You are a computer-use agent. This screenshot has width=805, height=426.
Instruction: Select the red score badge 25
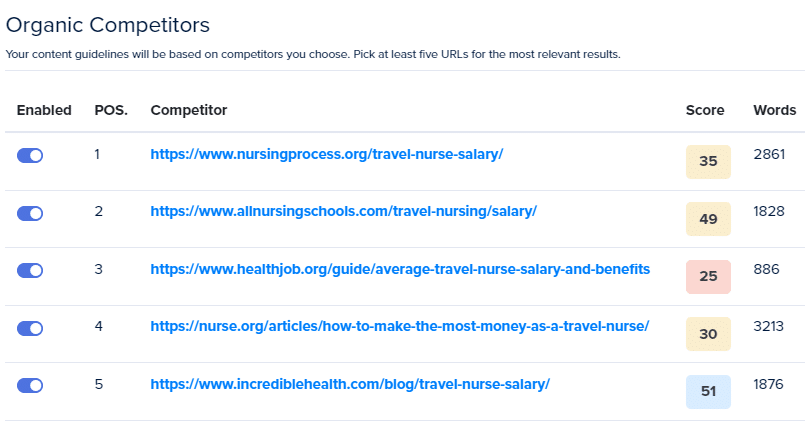point(708,277)
